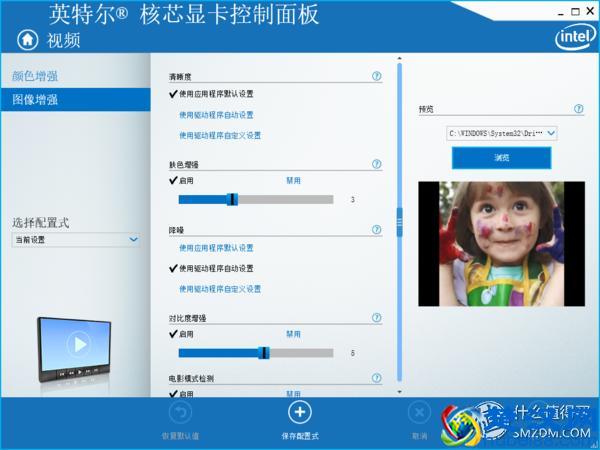Image resolution: width=600 pixels, height=450 pixels.
Task: Click the video player illustration
Action: click(74, 349)
